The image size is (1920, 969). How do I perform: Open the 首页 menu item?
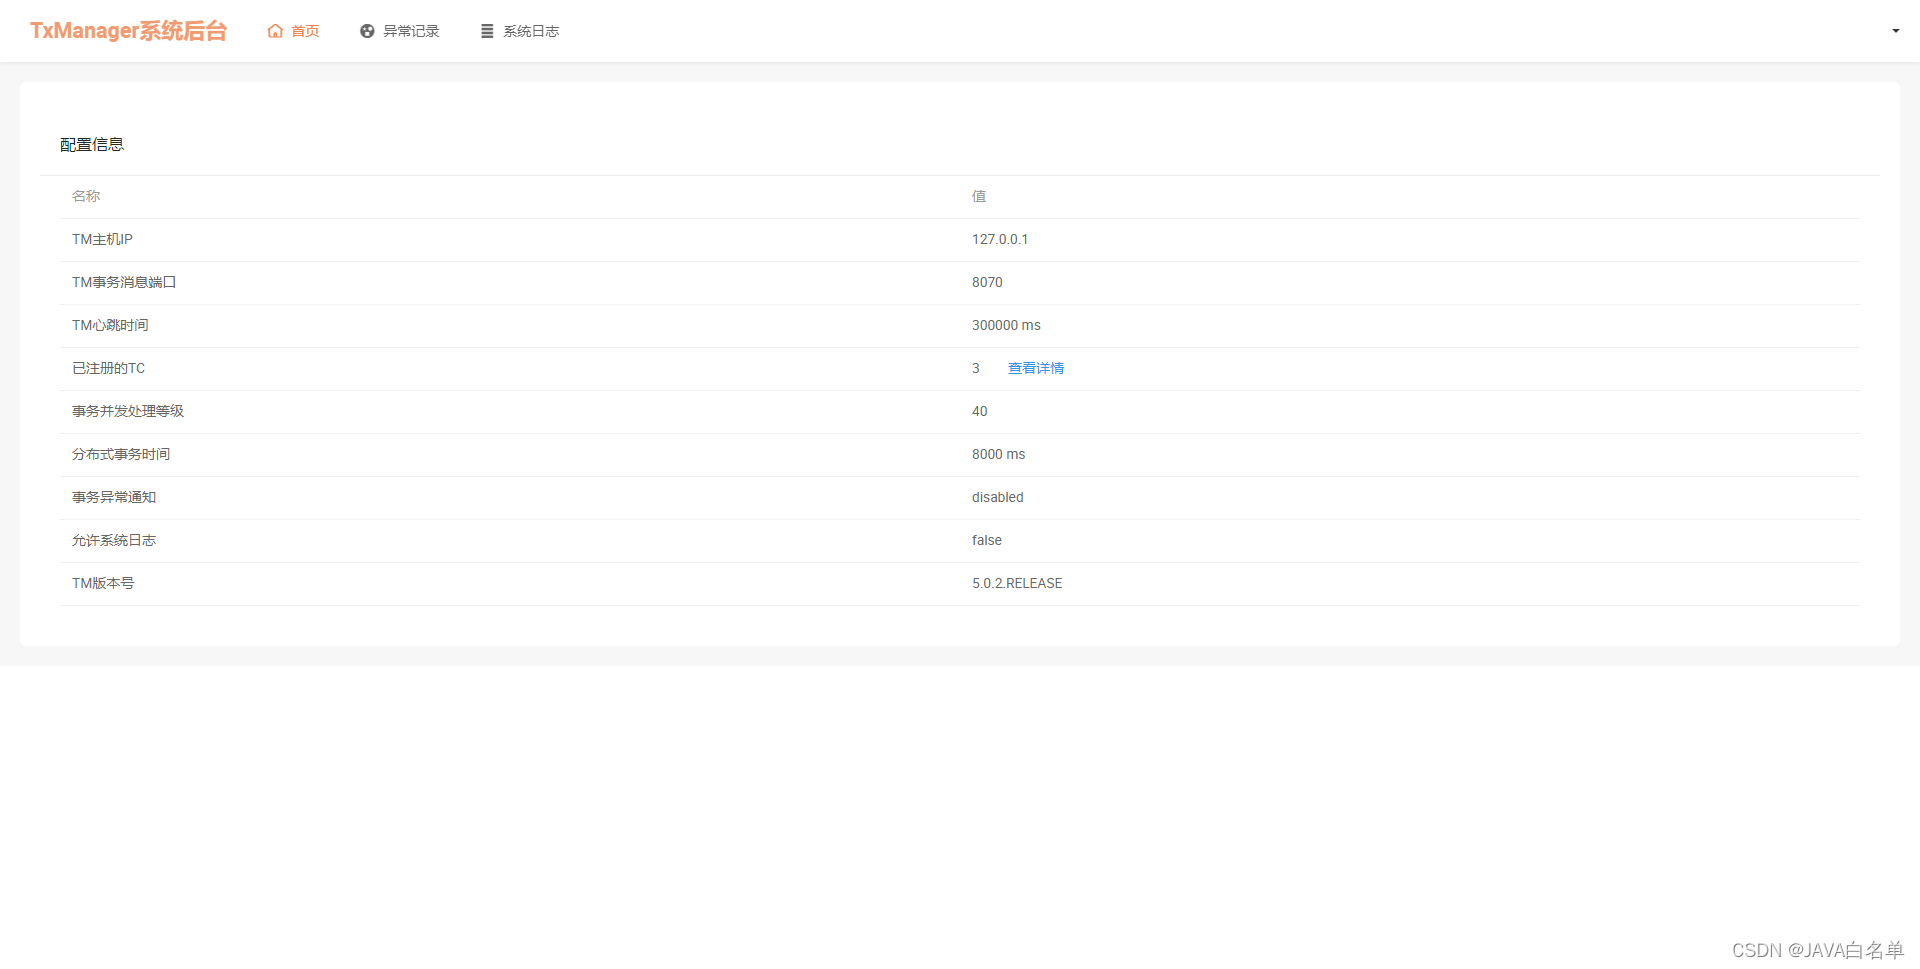coord(293,31)
